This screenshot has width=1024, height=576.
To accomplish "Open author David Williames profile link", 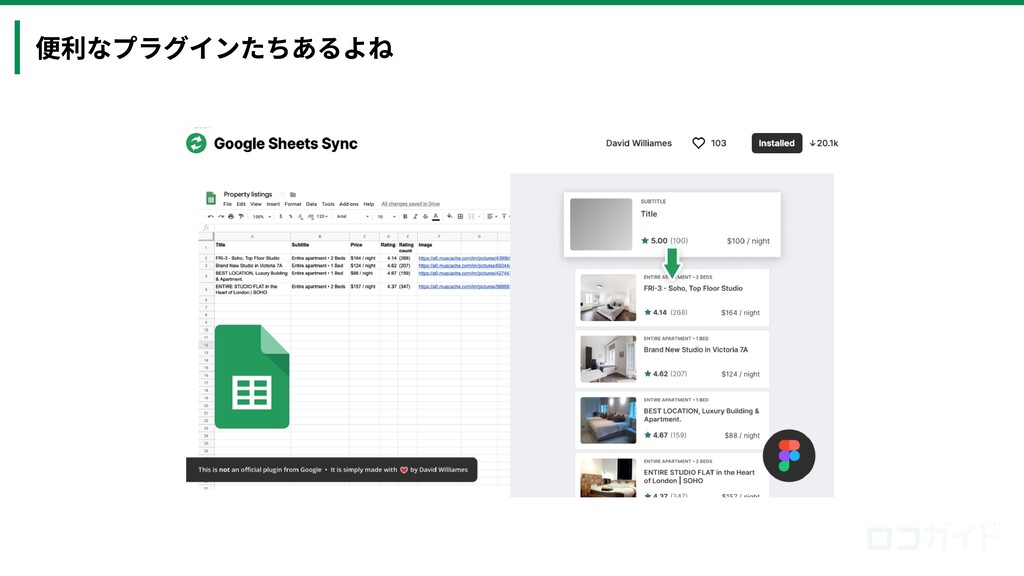I will [x=639, y=143].
